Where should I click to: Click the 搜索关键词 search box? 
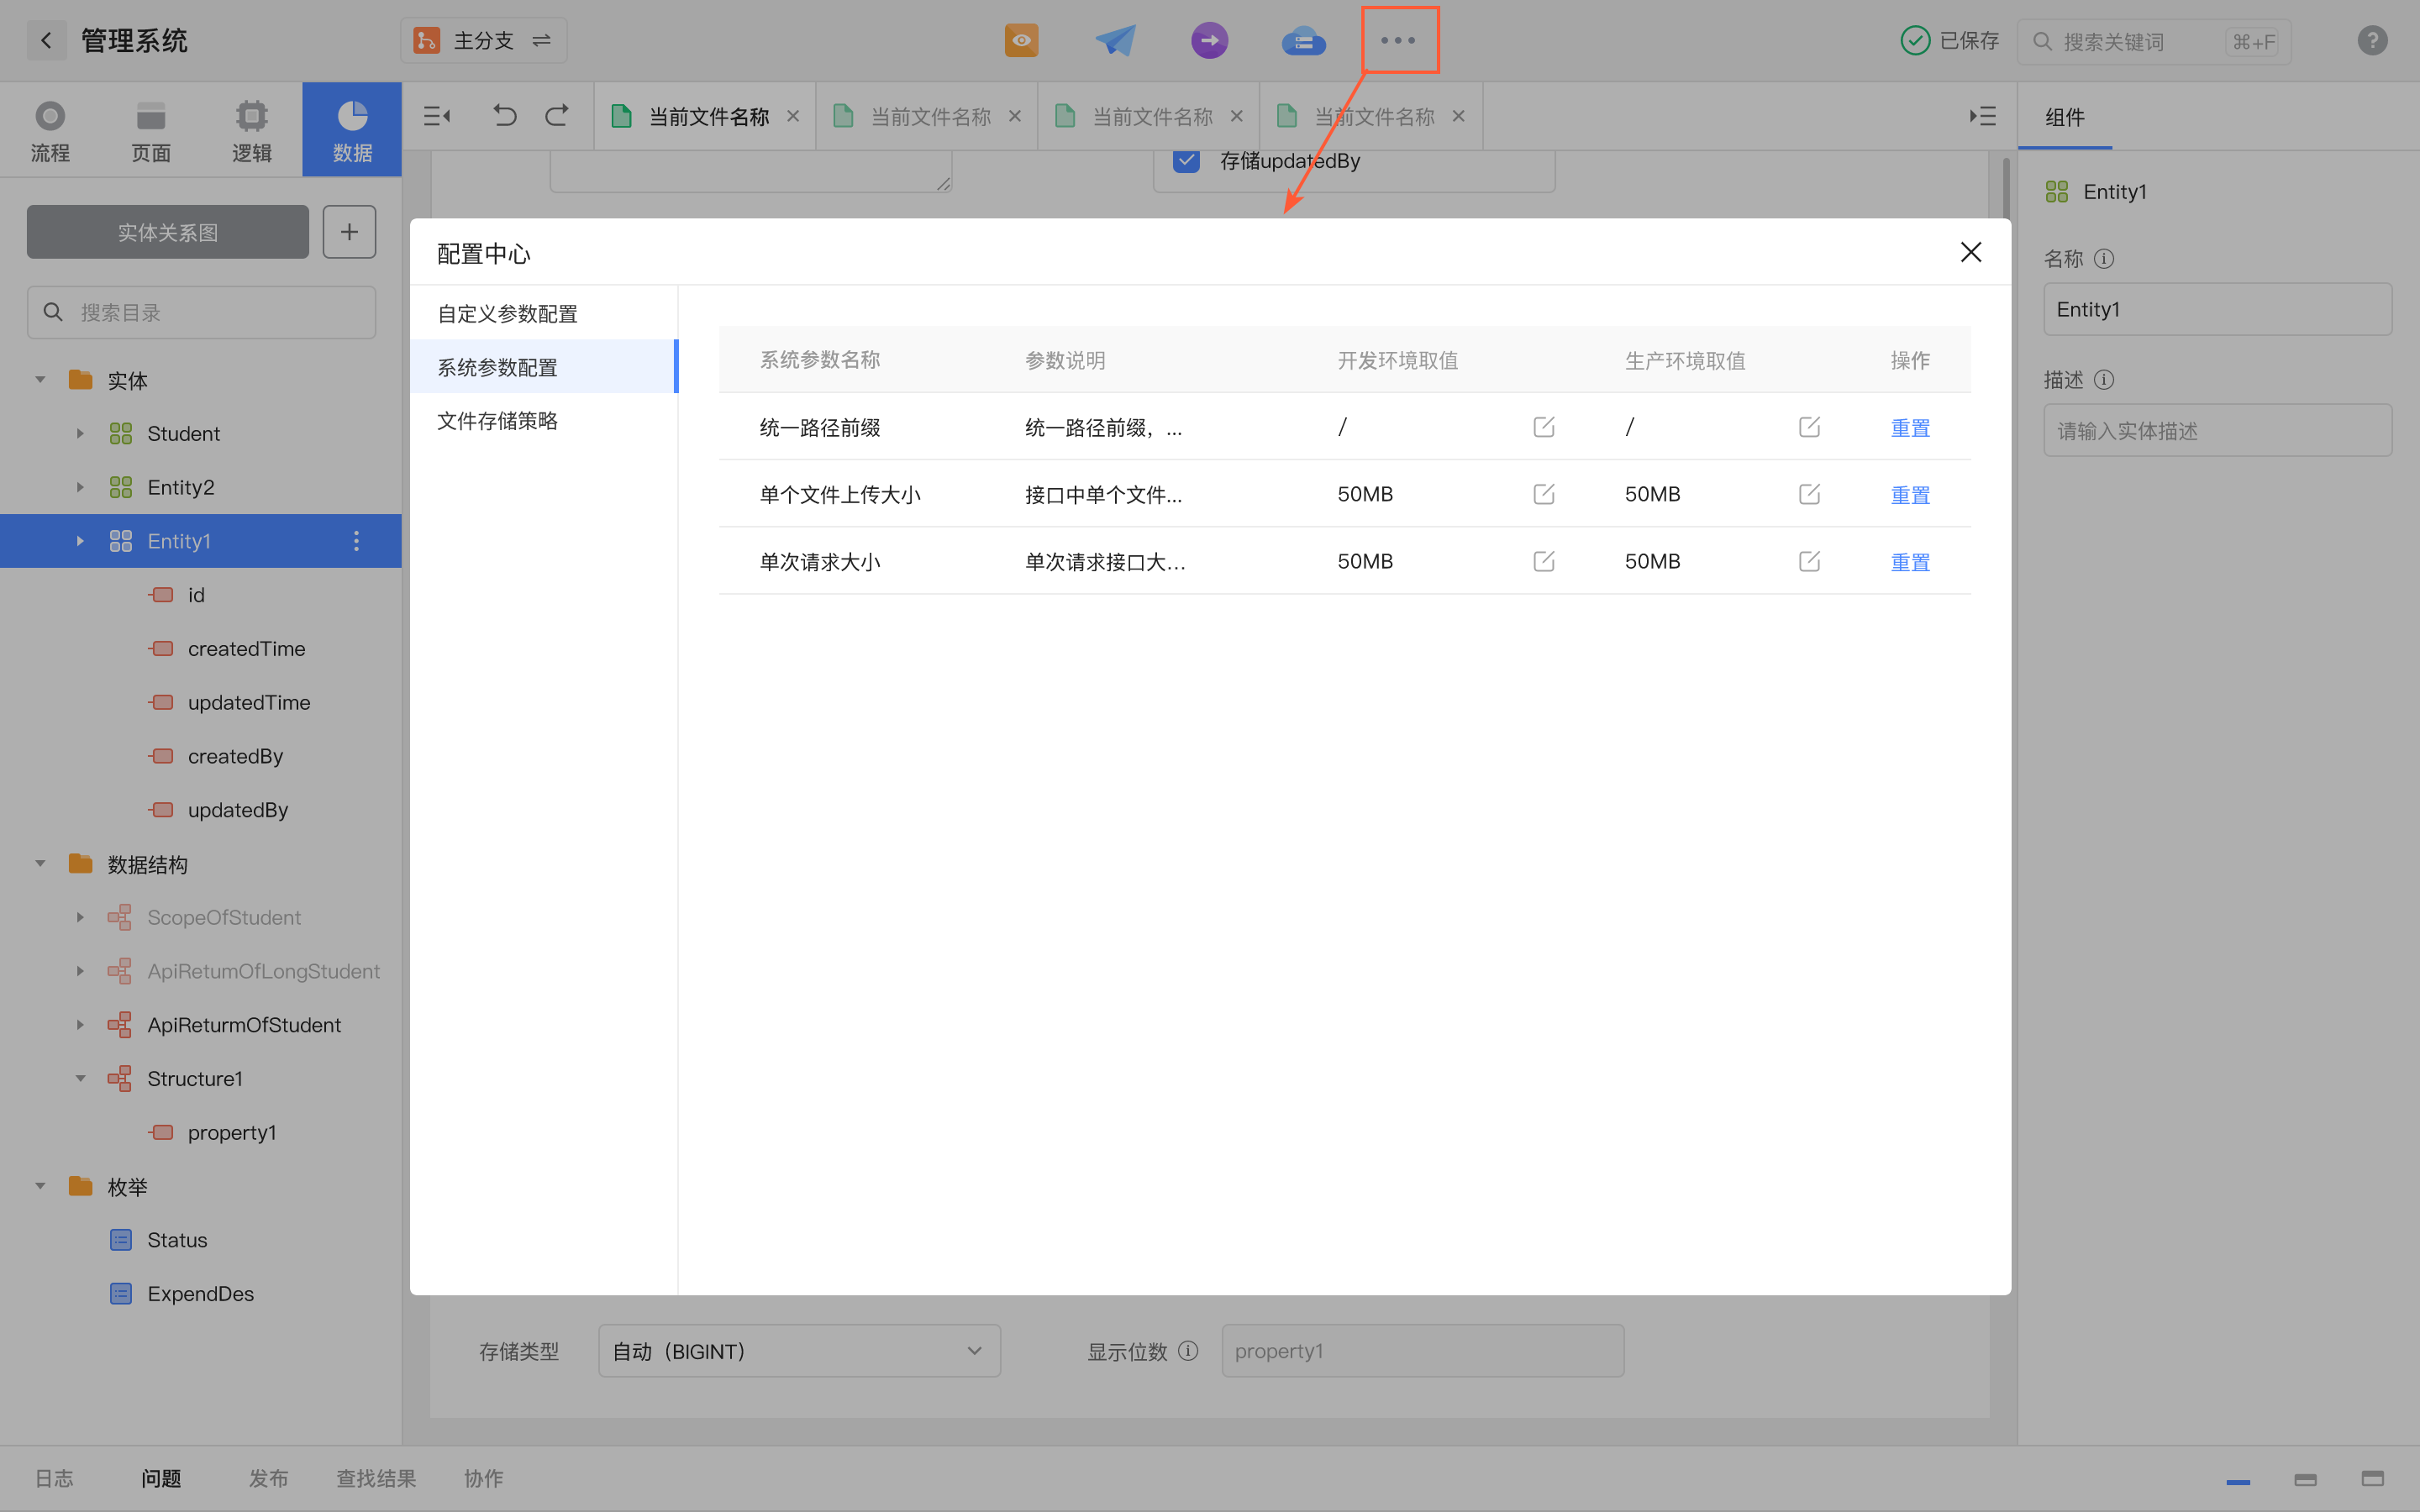click(x=2154, y=41)
